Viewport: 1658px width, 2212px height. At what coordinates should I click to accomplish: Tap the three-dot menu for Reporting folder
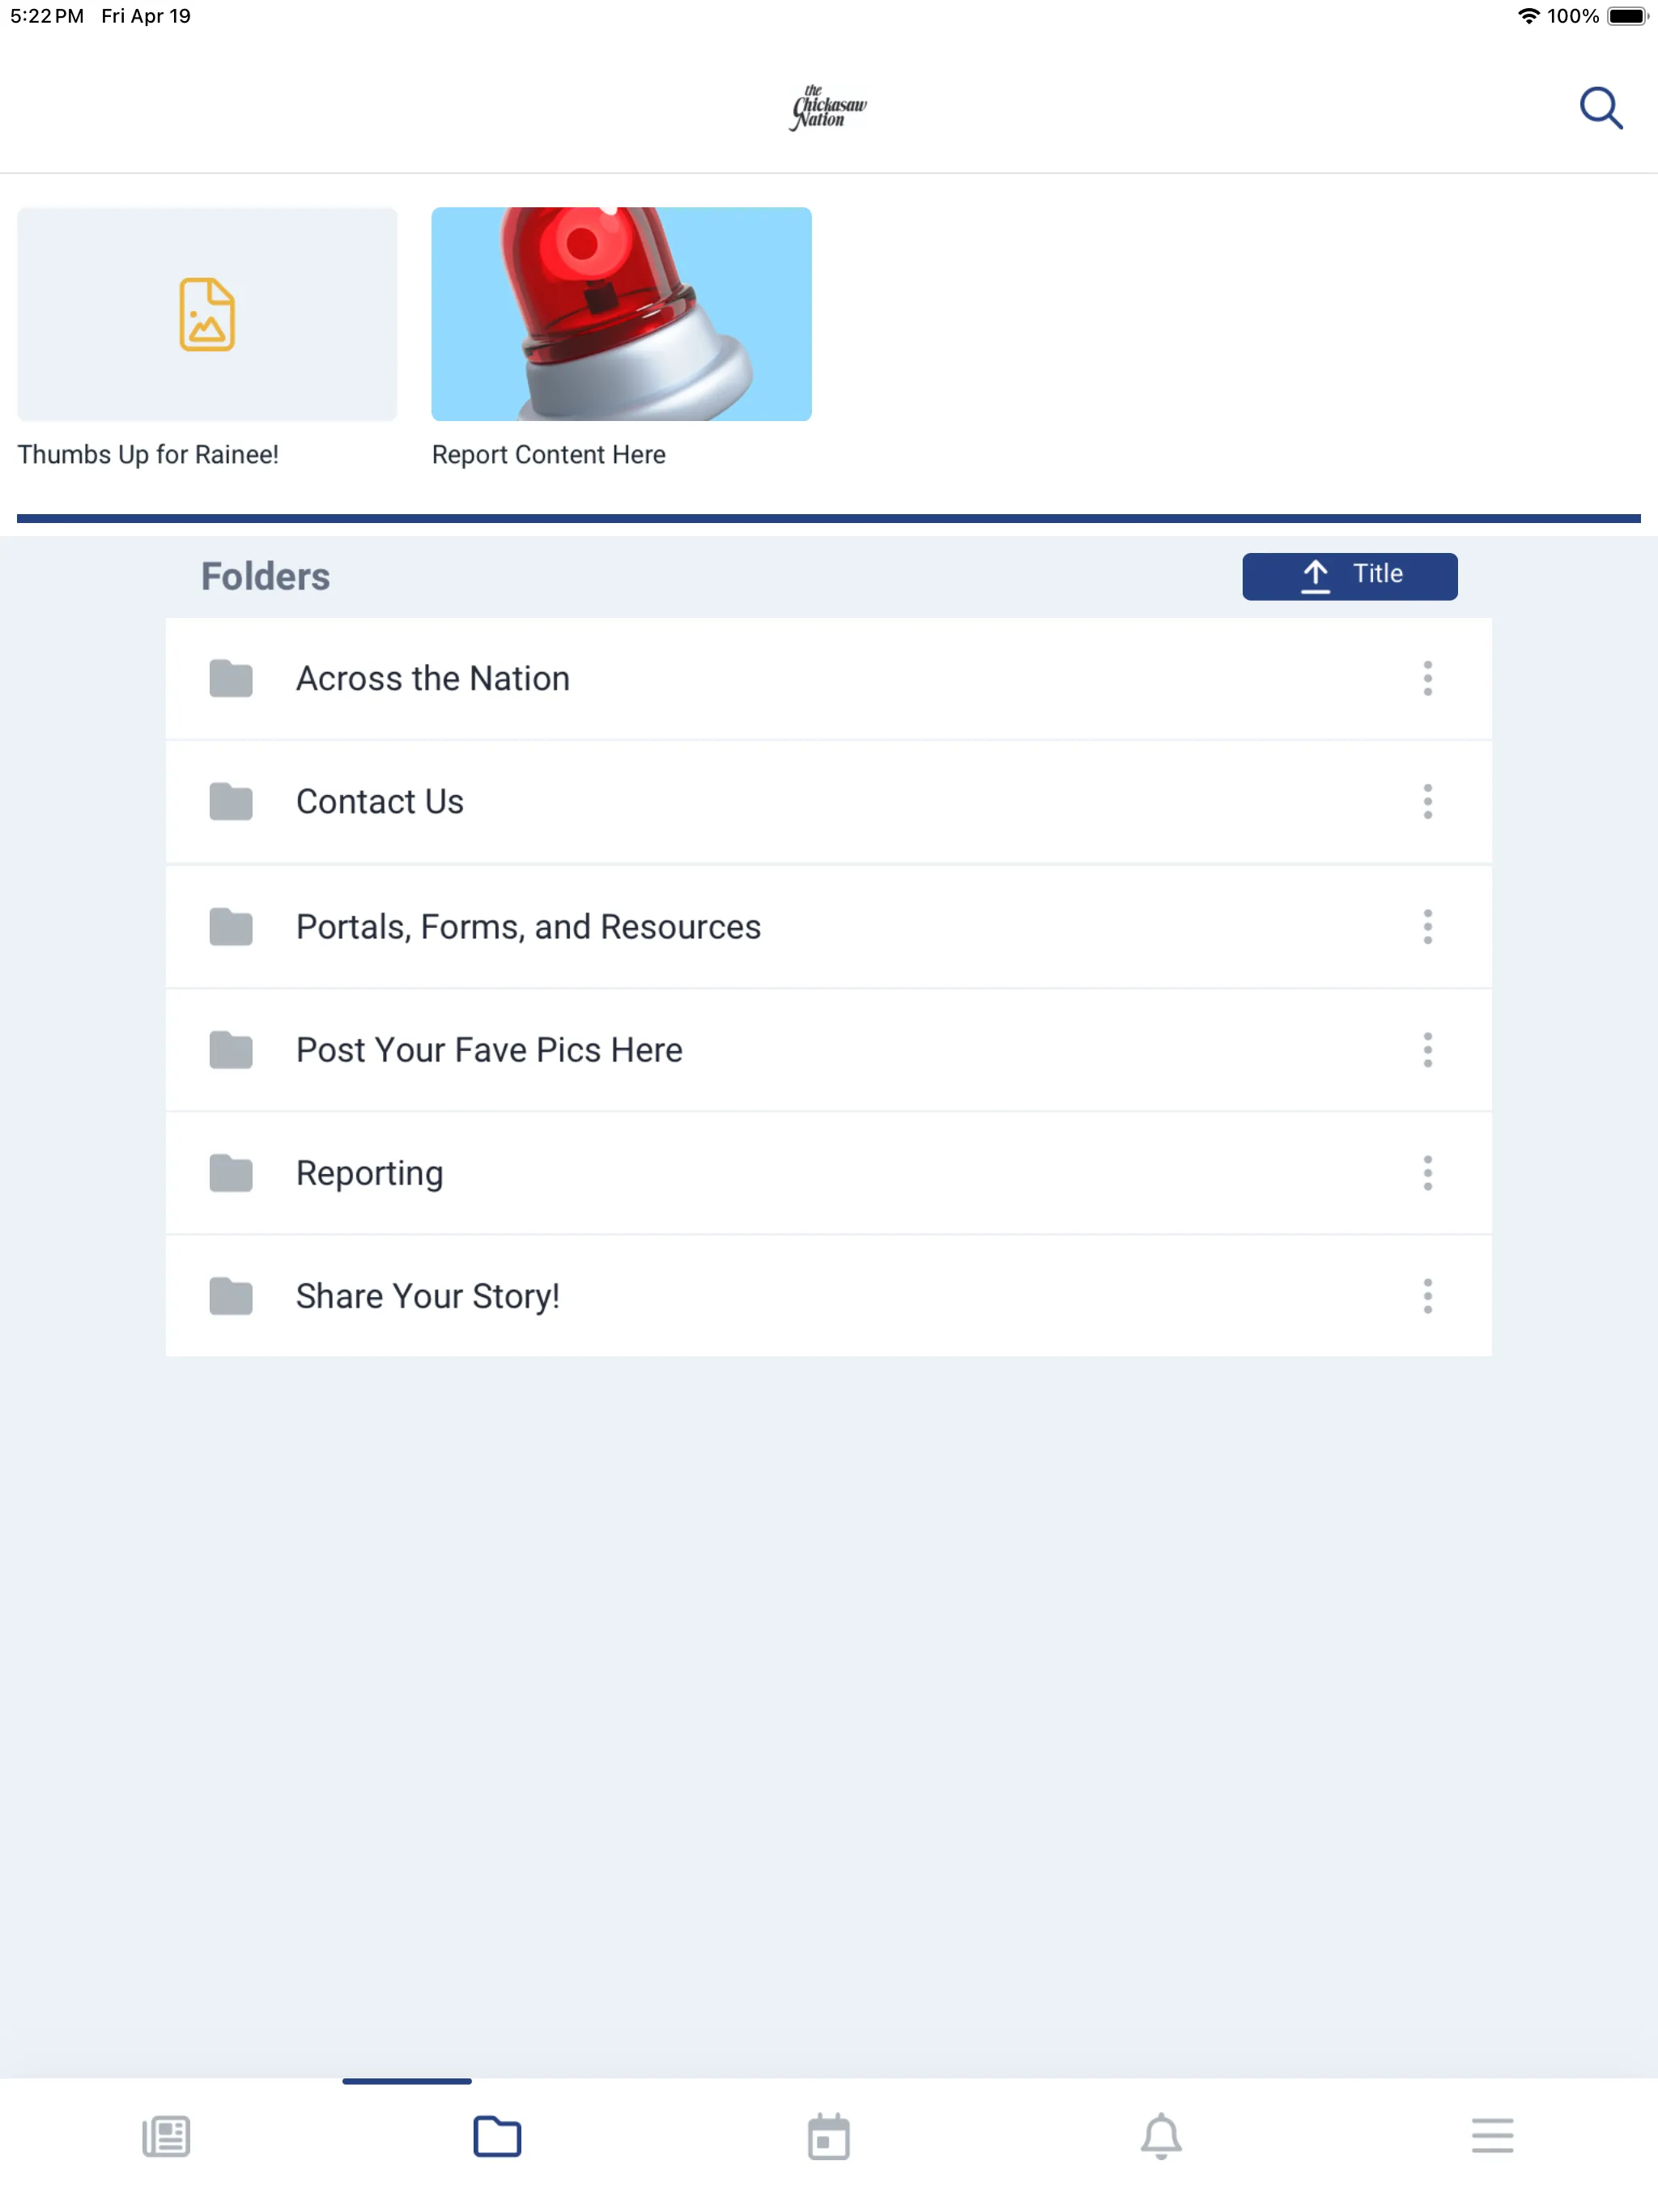click(1428, 1172)
